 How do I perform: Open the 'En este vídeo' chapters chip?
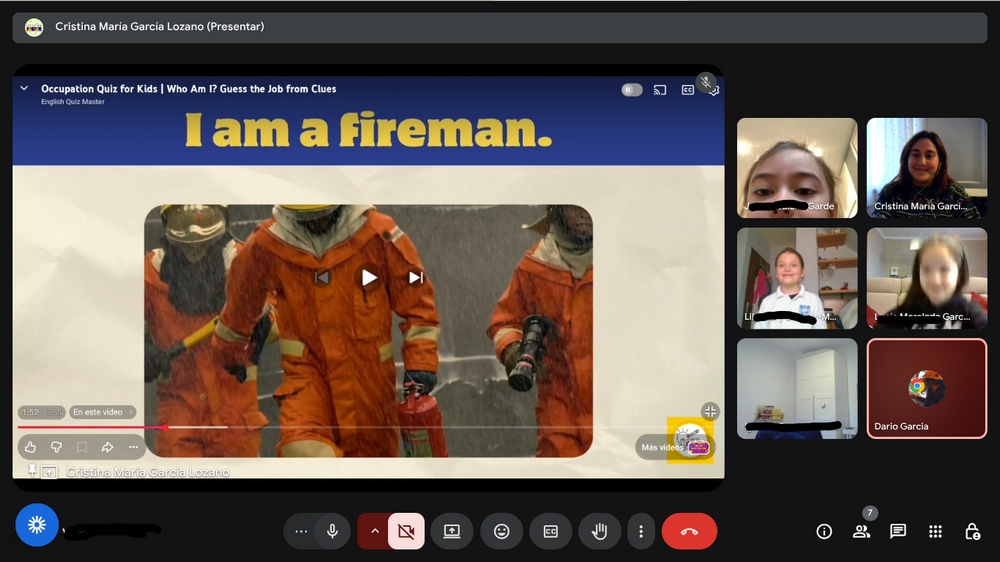point(102,412)
